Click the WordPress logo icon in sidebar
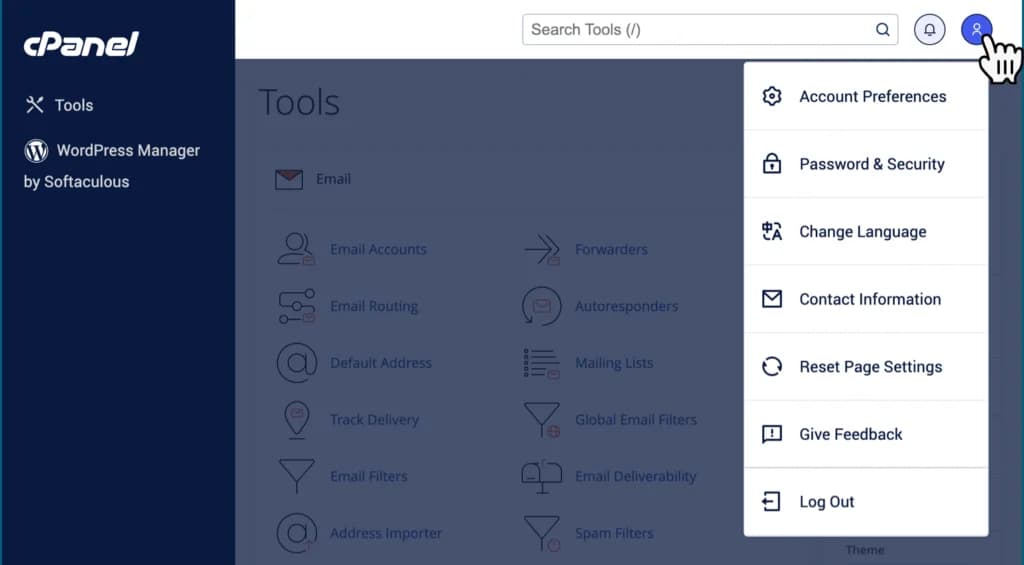The height and width of the screenshot is (565, 1024). coord(36,150)
